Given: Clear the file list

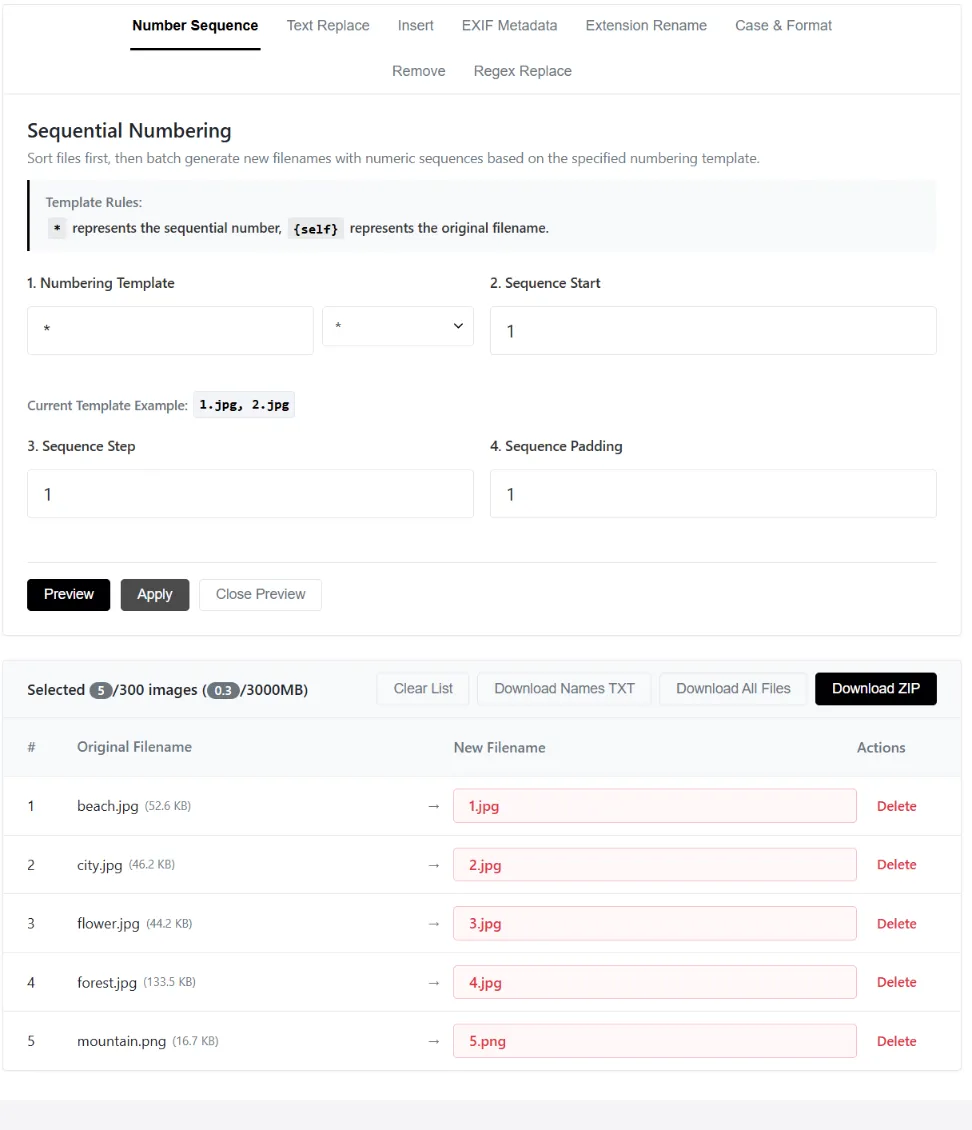Looking at the screenshot, I should (423, 689).
